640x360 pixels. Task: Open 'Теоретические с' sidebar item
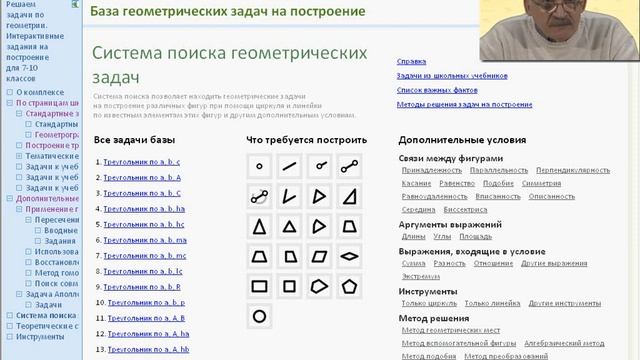(x=47, y=326)
